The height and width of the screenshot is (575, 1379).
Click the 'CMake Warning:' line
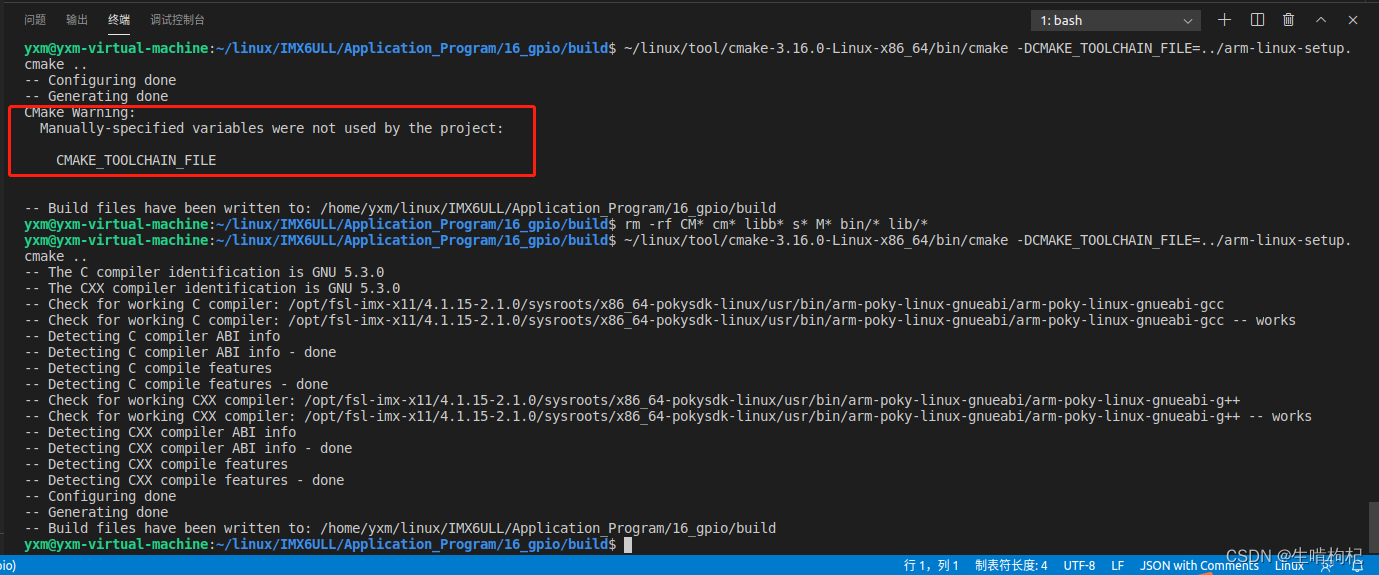point(80,112)
